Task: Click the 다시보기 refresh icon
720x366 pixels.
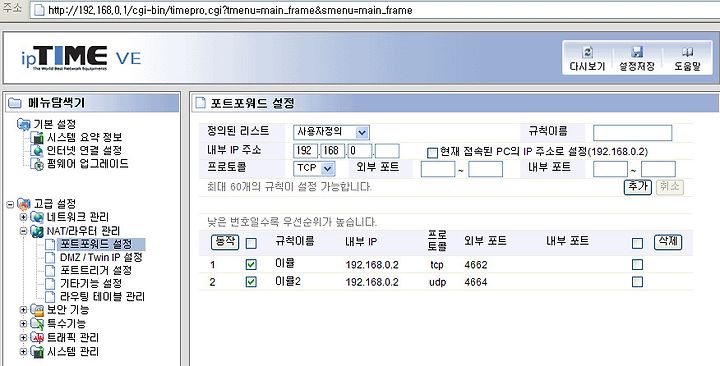Action: [x=587, y=52]
